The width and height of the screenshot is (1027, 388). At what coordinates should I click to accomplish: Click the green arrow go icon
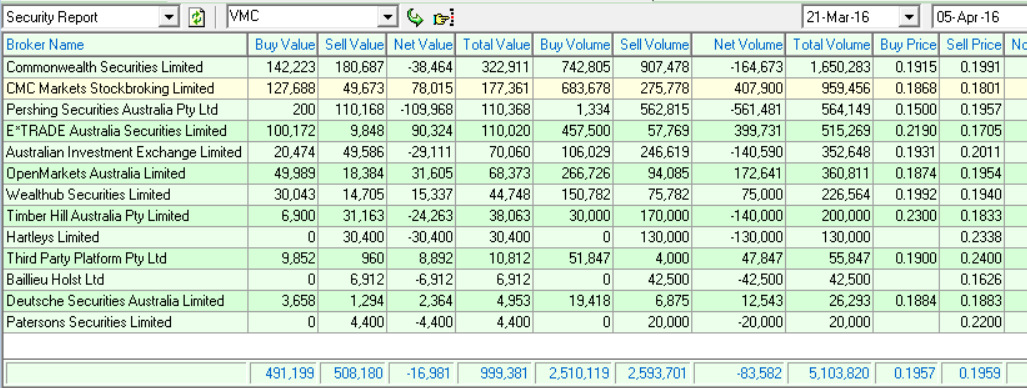point(415,18)
